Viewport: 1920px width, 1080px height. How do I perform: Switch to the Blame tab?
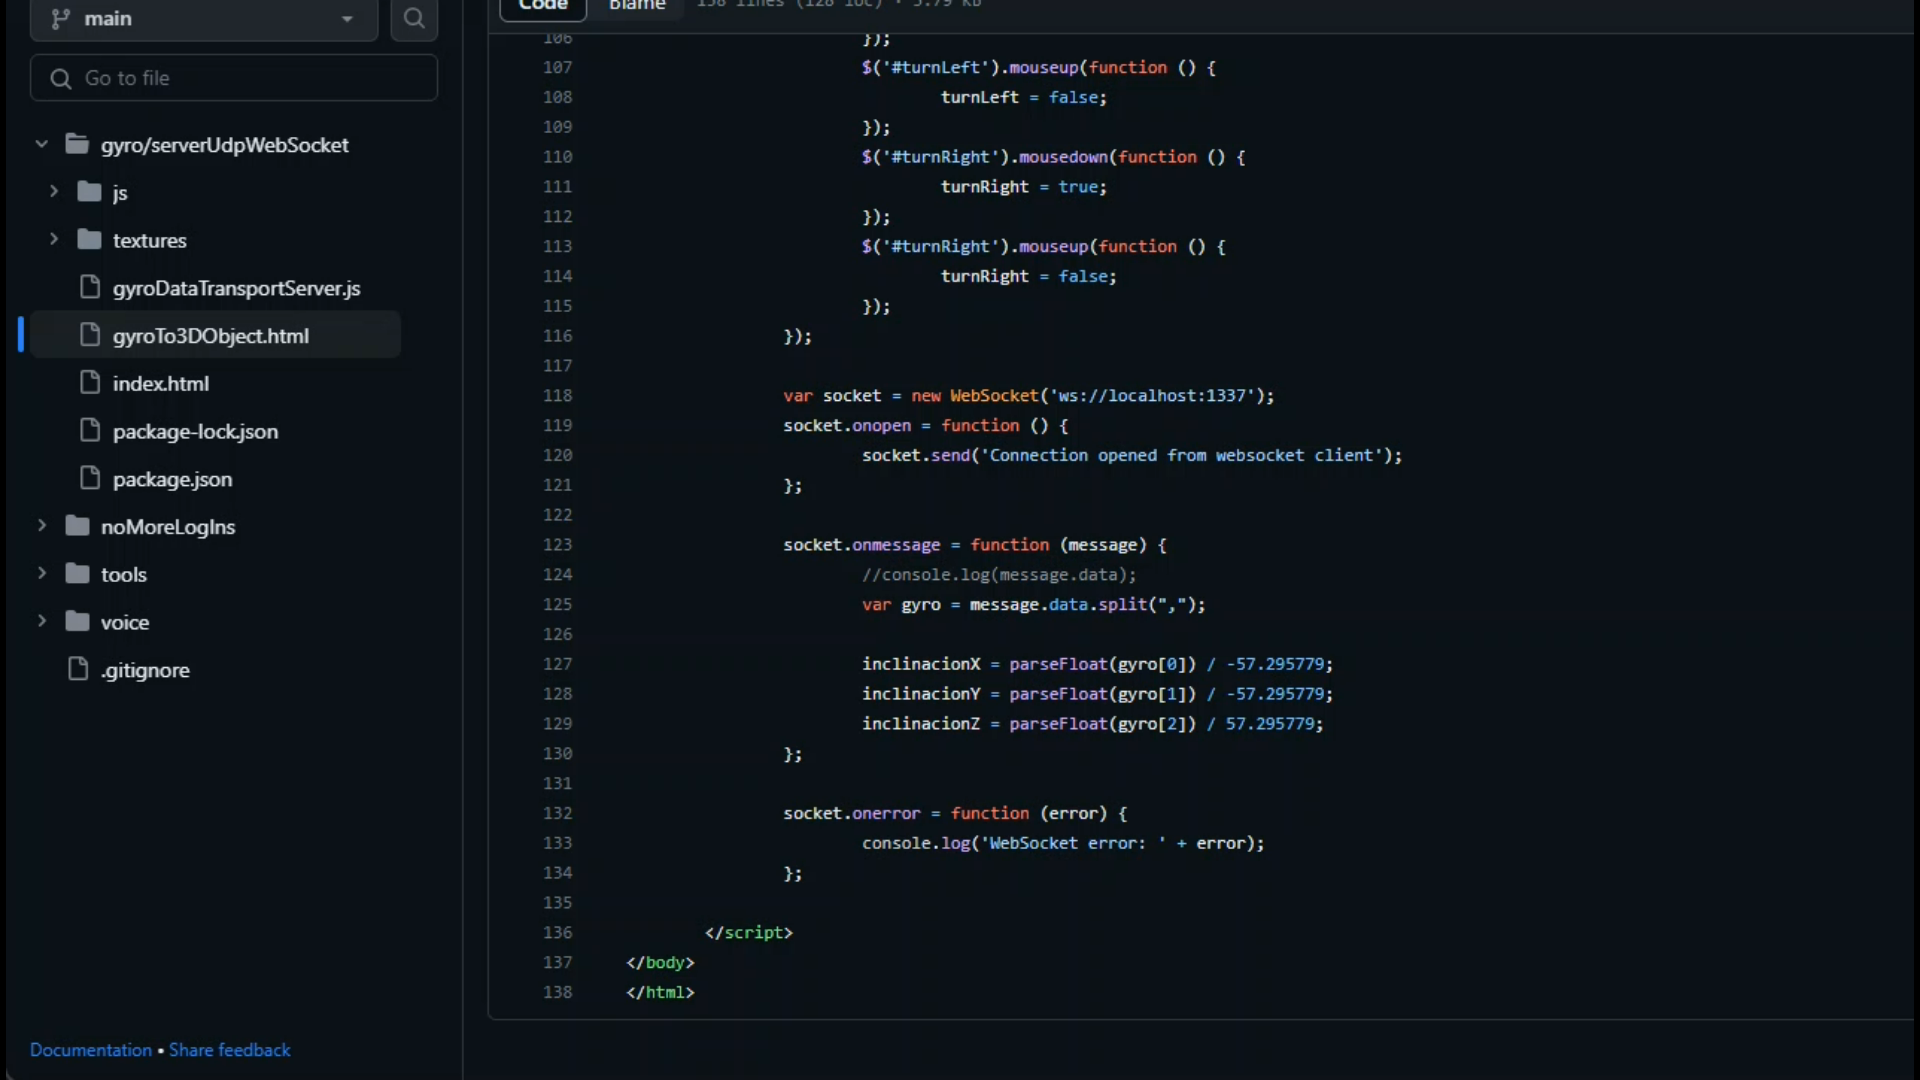(x=637, y=6)
